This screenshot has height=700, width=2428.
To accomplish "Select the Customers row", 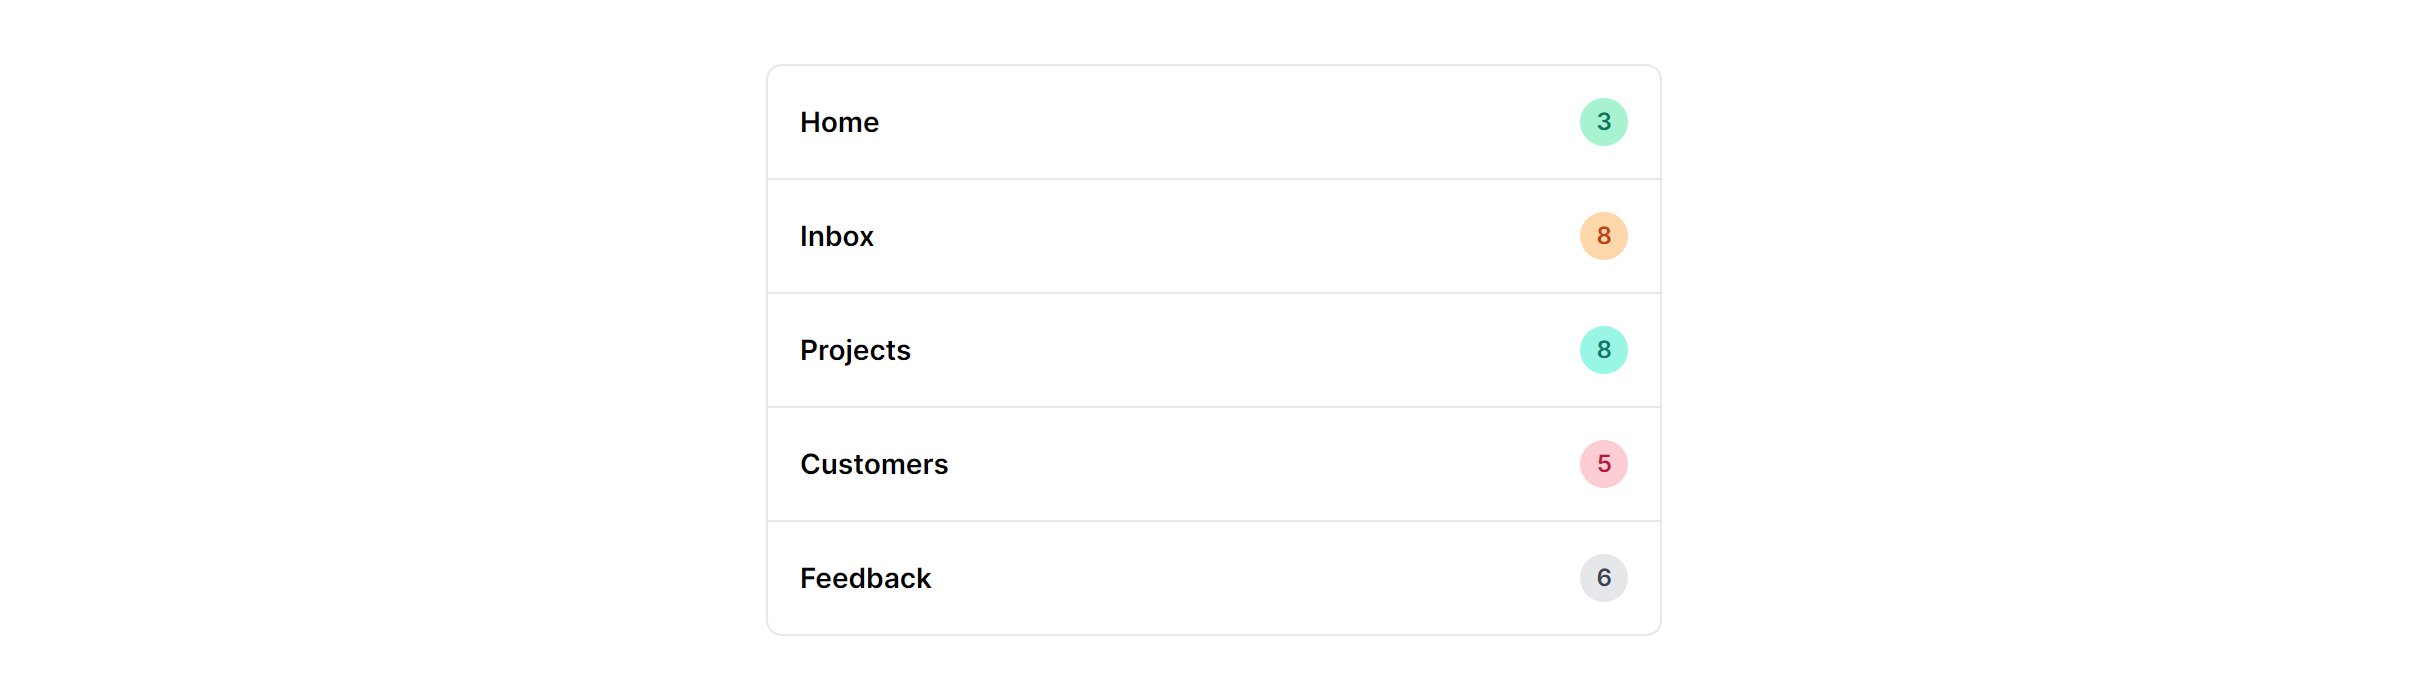I will click(1213, 464).
